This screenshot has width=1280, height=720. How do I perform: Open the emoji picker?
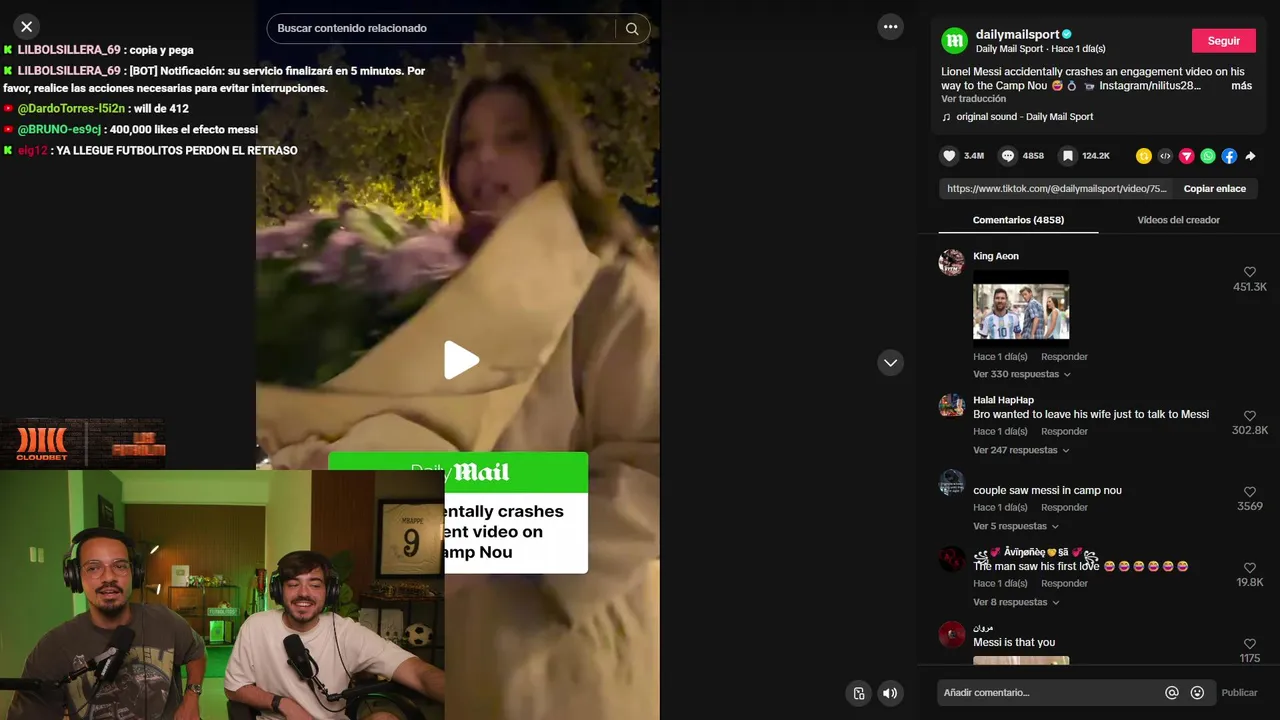coord(1197,692)
